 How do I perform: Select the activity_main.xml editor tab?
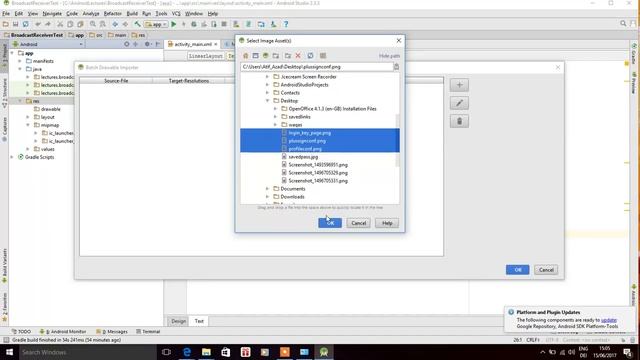click(x=193, y=44)
